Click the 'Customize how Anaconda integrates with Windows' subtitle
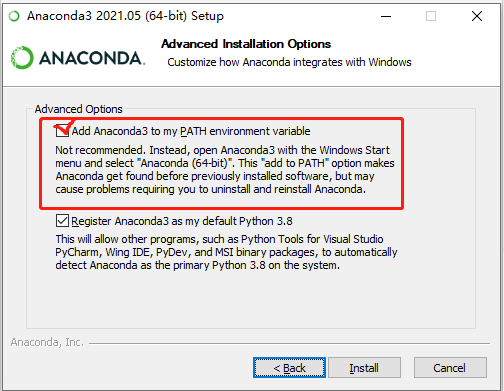504x391 pixels. click(289, 62)
